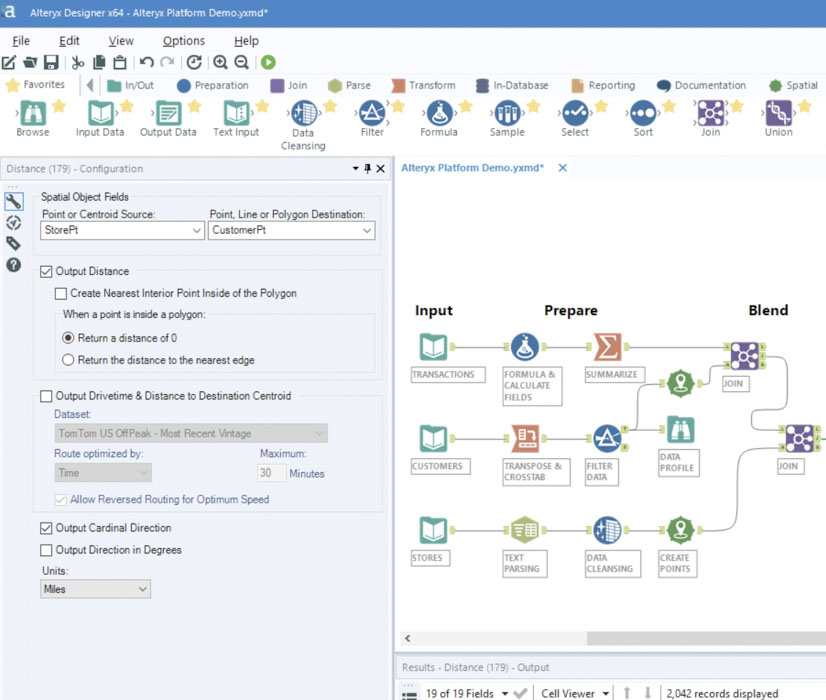Select the Output Data tool icon
The height and width of the screenshot is (700, 826).
pyautogui.click(x=169, y=113)
